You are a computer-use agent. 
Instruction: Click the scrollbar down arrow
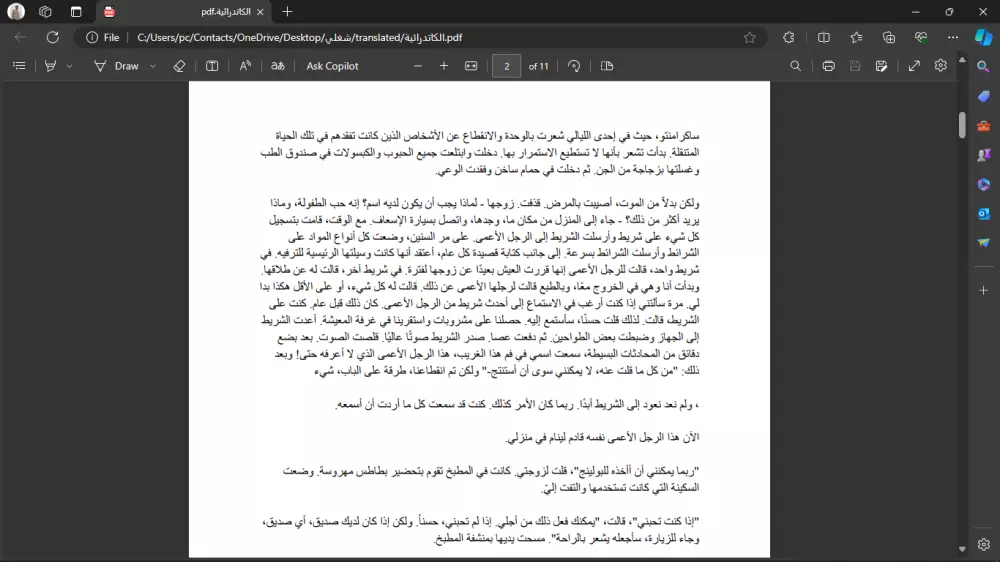962,549
